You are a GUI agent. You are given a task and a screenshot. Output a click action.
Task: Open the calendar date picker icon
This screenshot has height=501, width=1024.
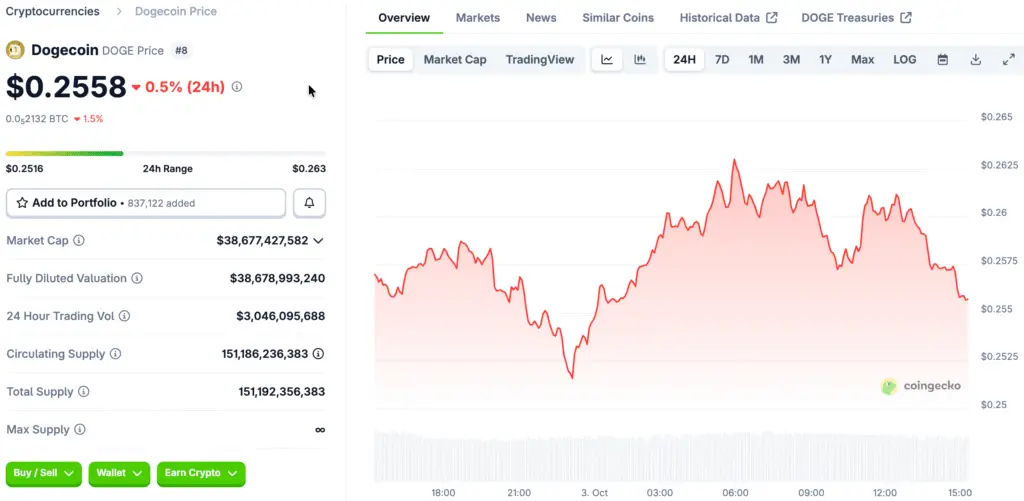tap(942, 60)
